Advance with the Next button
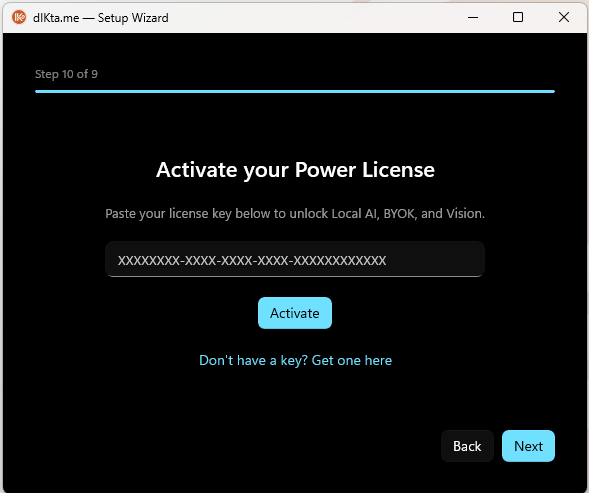589x493 pixels. 528,446
